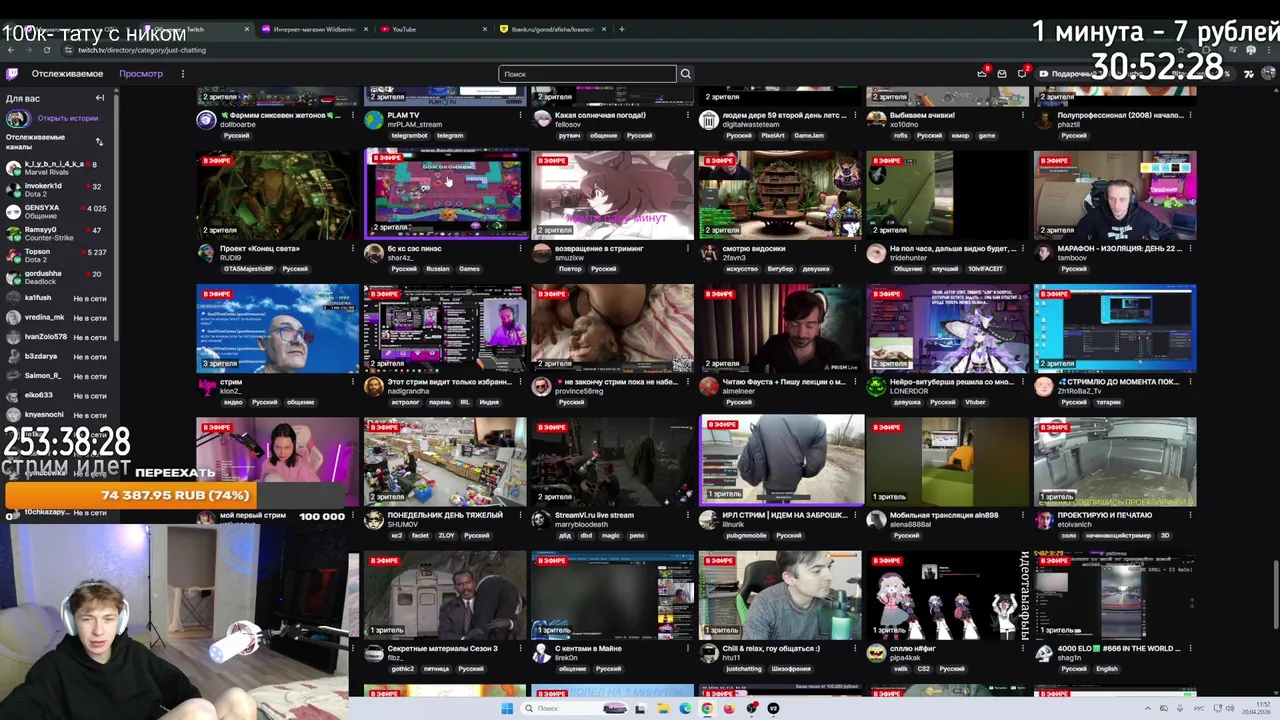Open Firefox on the taskbar
The width and height of the screenshot is (1280, 720).
[x=729, y=708]
